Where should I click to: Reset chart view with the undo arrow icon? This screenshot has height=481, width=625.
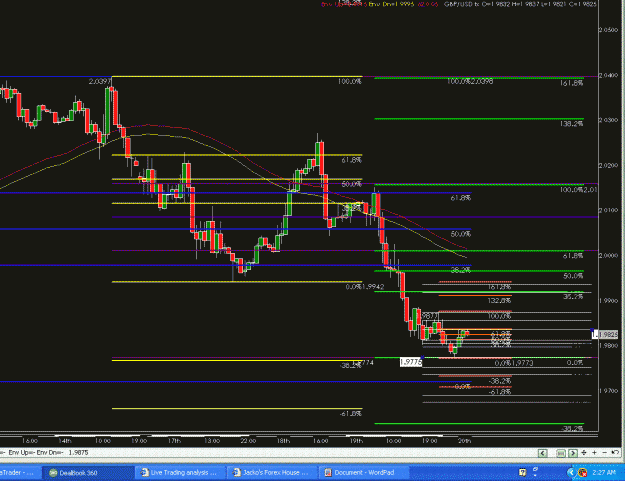point(615,453)
